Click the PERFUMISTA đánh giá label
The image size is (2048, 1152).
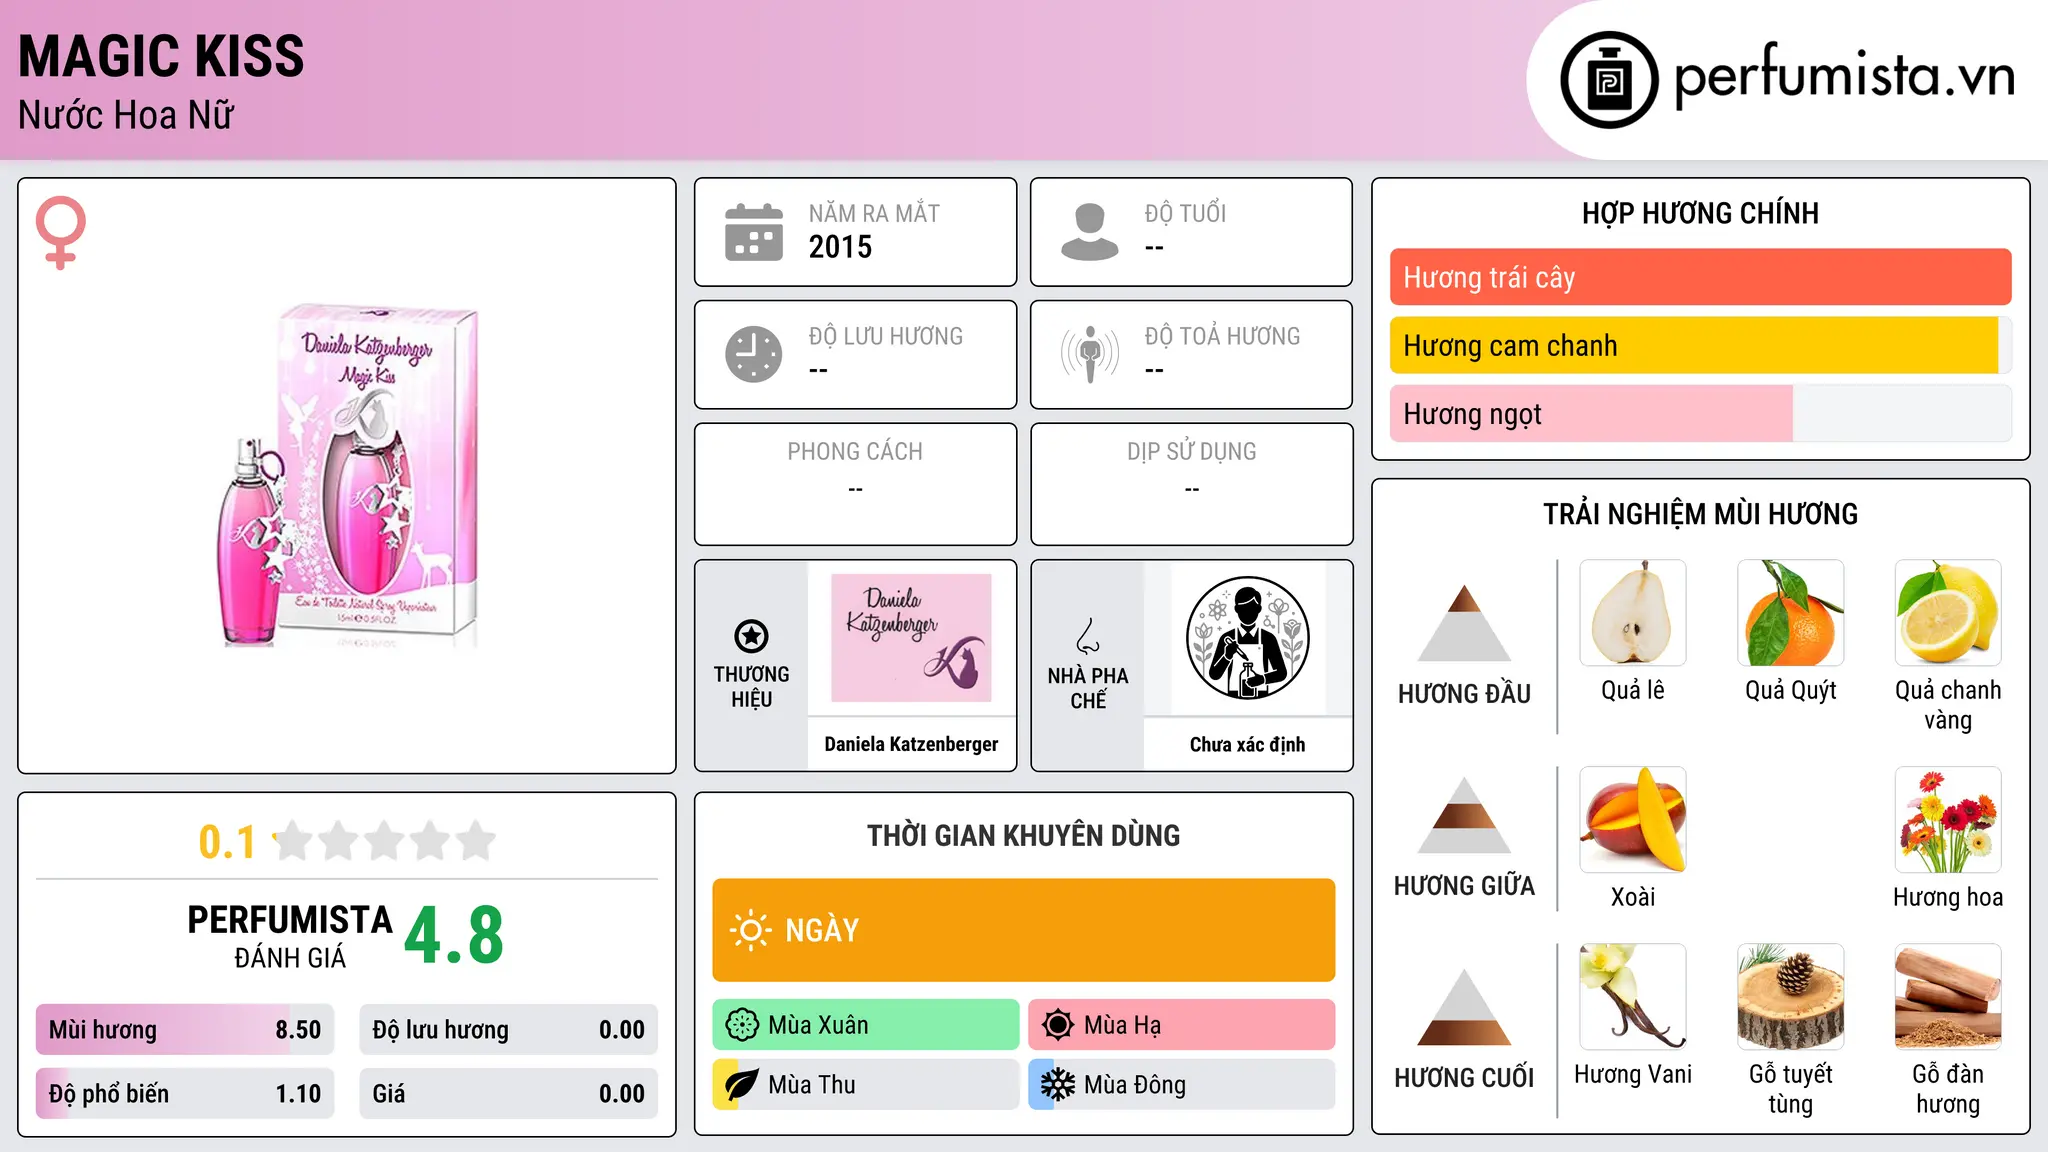(290, 935)
